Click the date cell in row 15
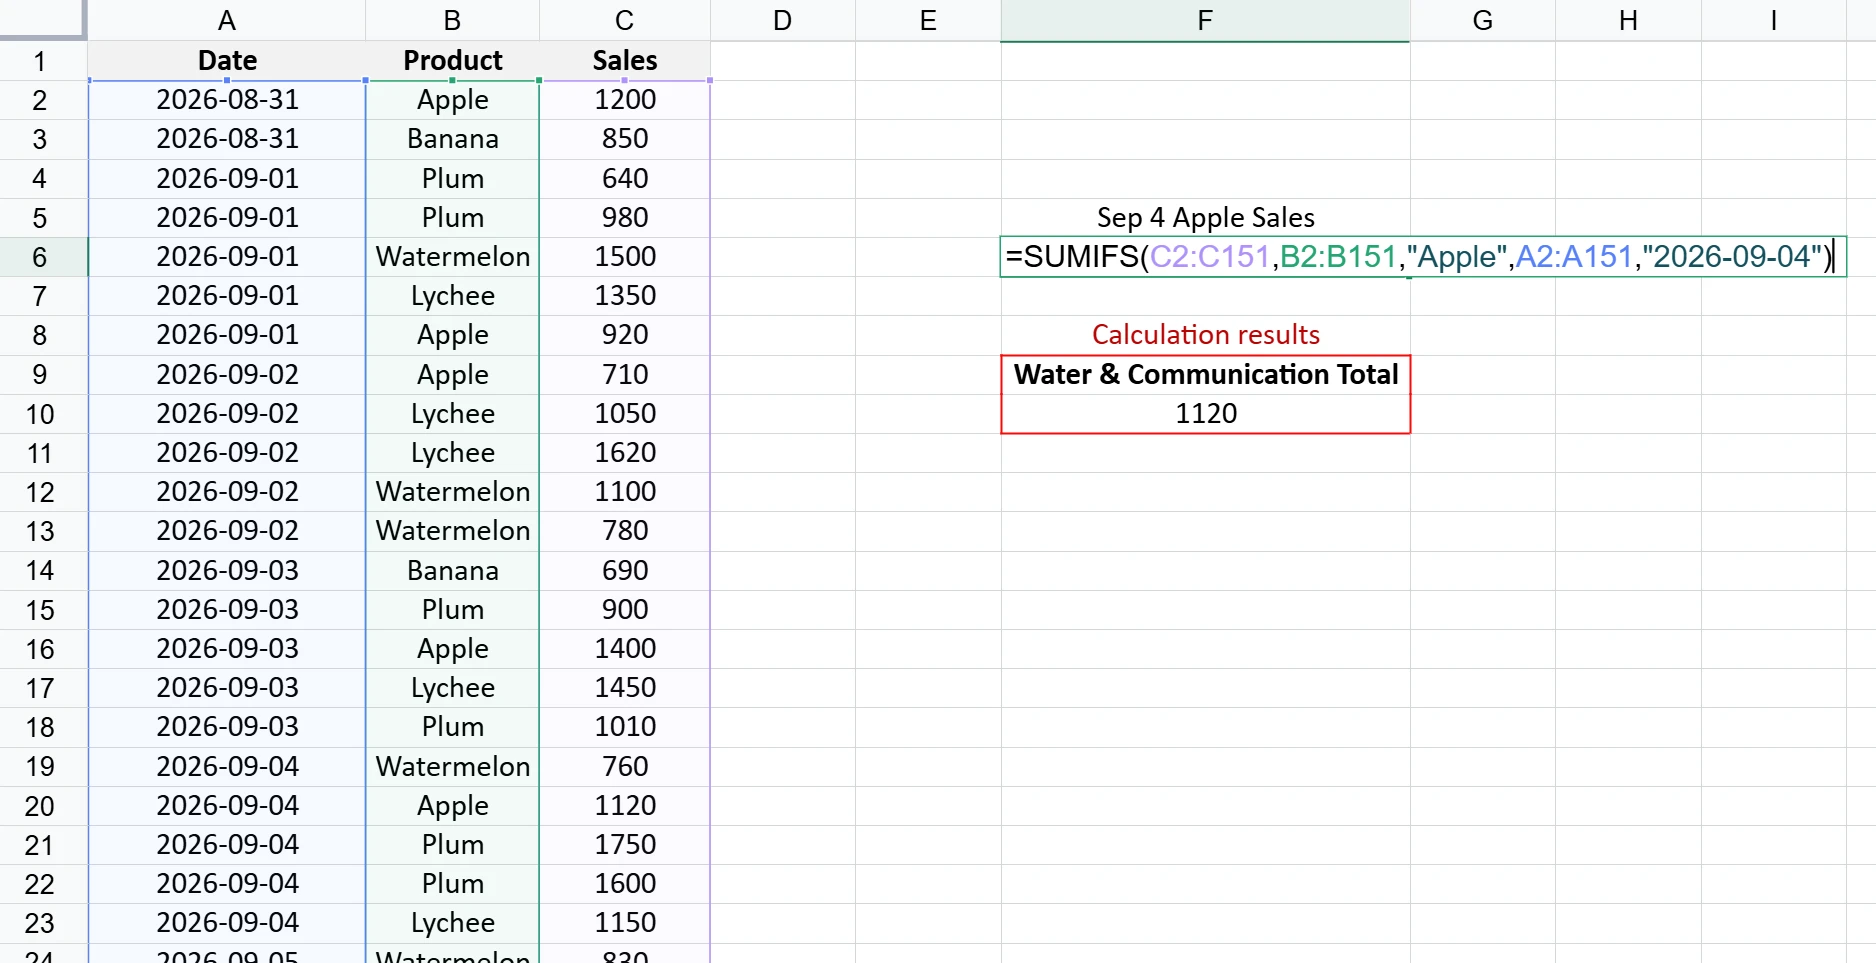The height and width of the screenshot is (963, 1876). pyautogui.click(x=227, y=610)
